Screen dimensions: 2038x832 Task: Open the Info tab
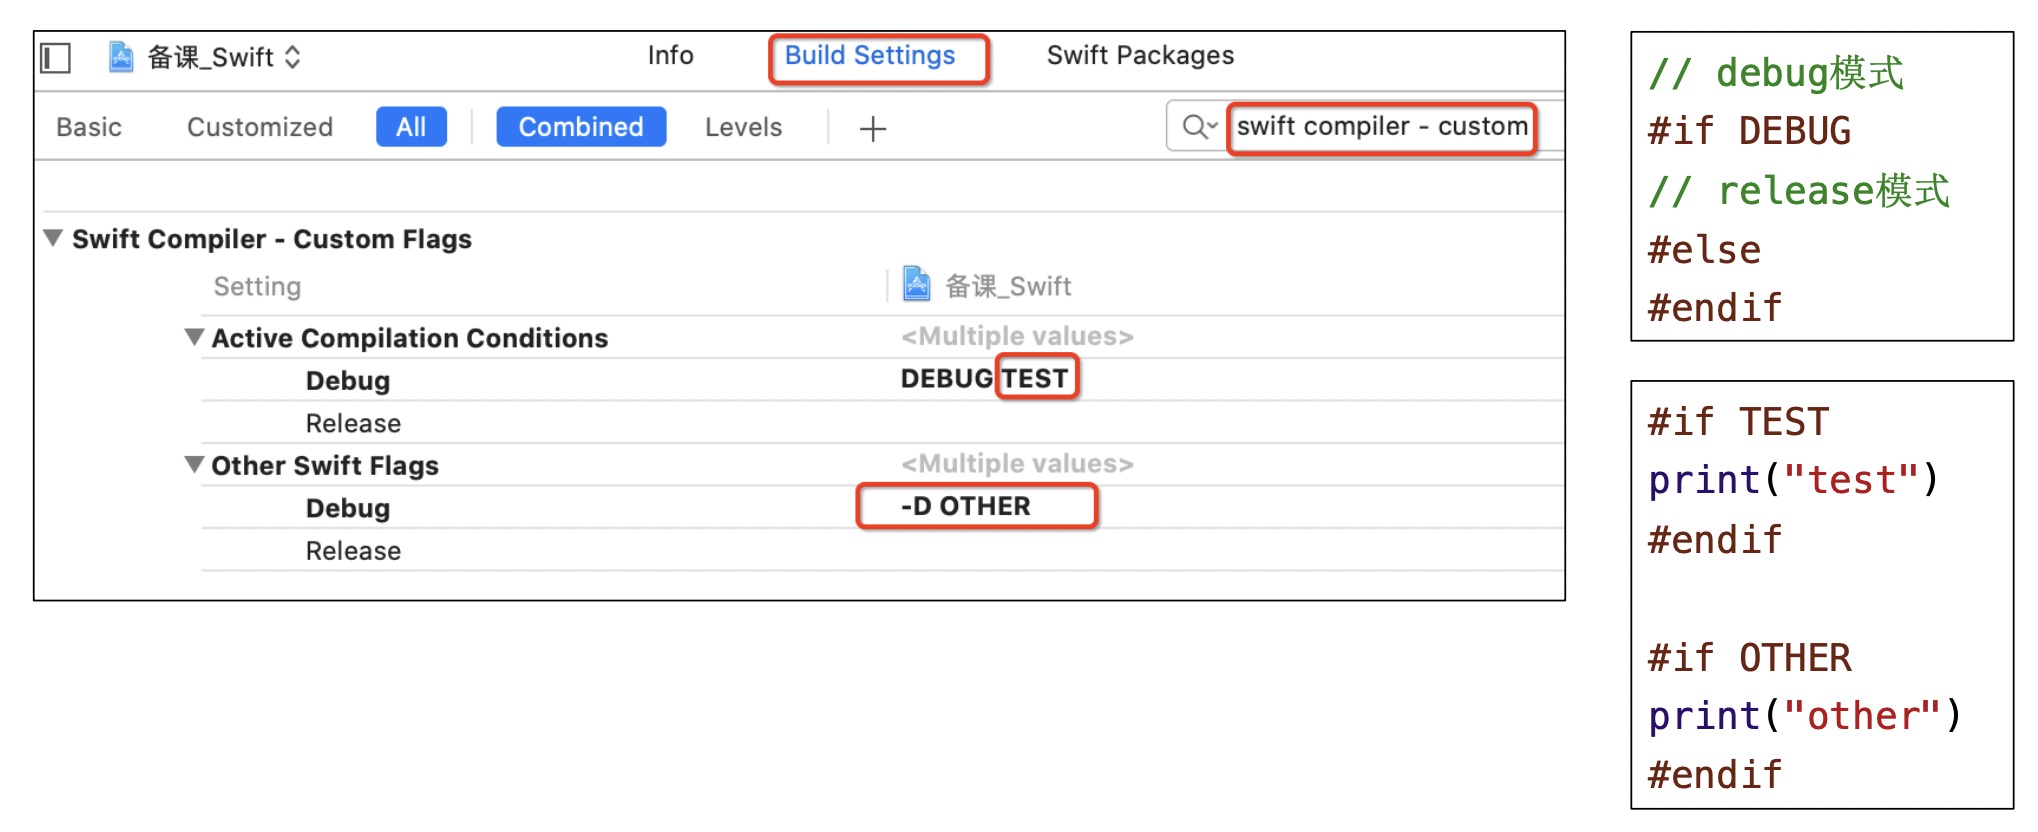[670, 56]
